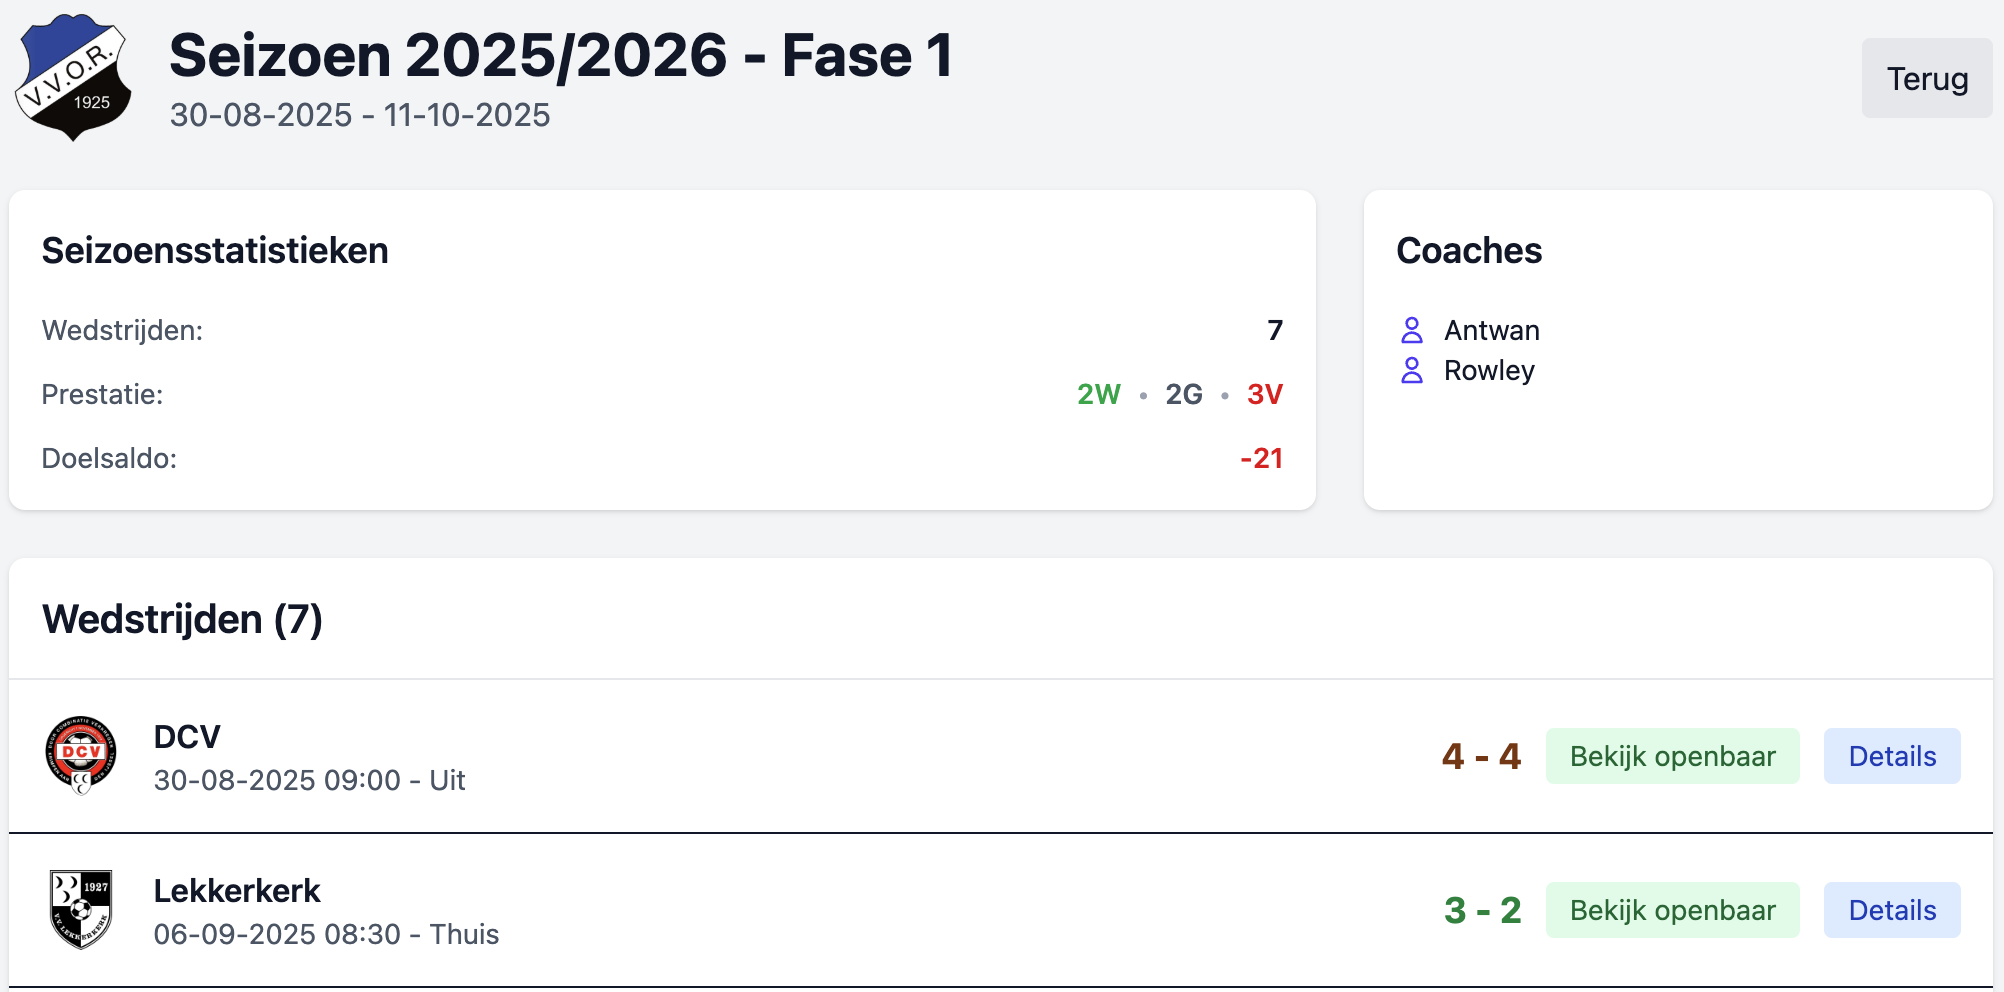Image resolution: width=2004 pixels, height=992 pixels.
Task: Click the Wedstrijden (7) heading
Action: click(x=182, y=619)
